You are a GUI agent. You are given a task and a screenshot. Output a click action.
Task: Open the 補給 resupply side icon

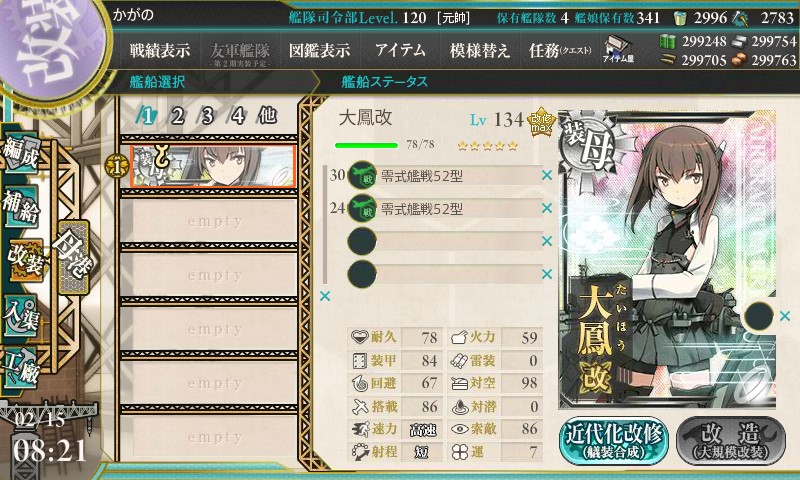21,206
